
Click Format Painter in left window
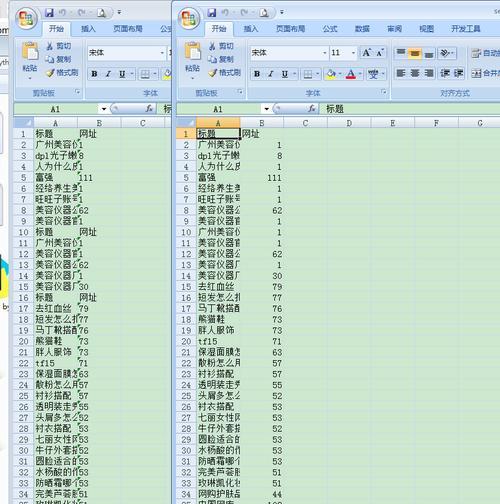click(62, 72)
